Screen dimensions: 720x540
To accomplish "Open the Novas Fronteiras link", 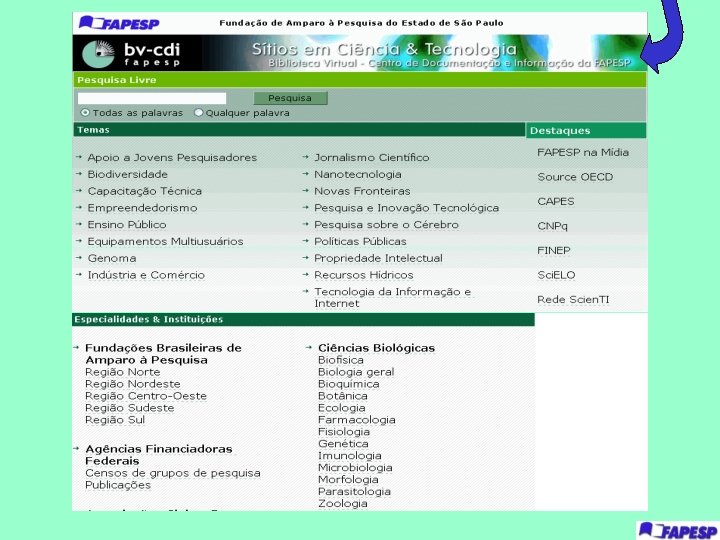I will tap(362, 191).
